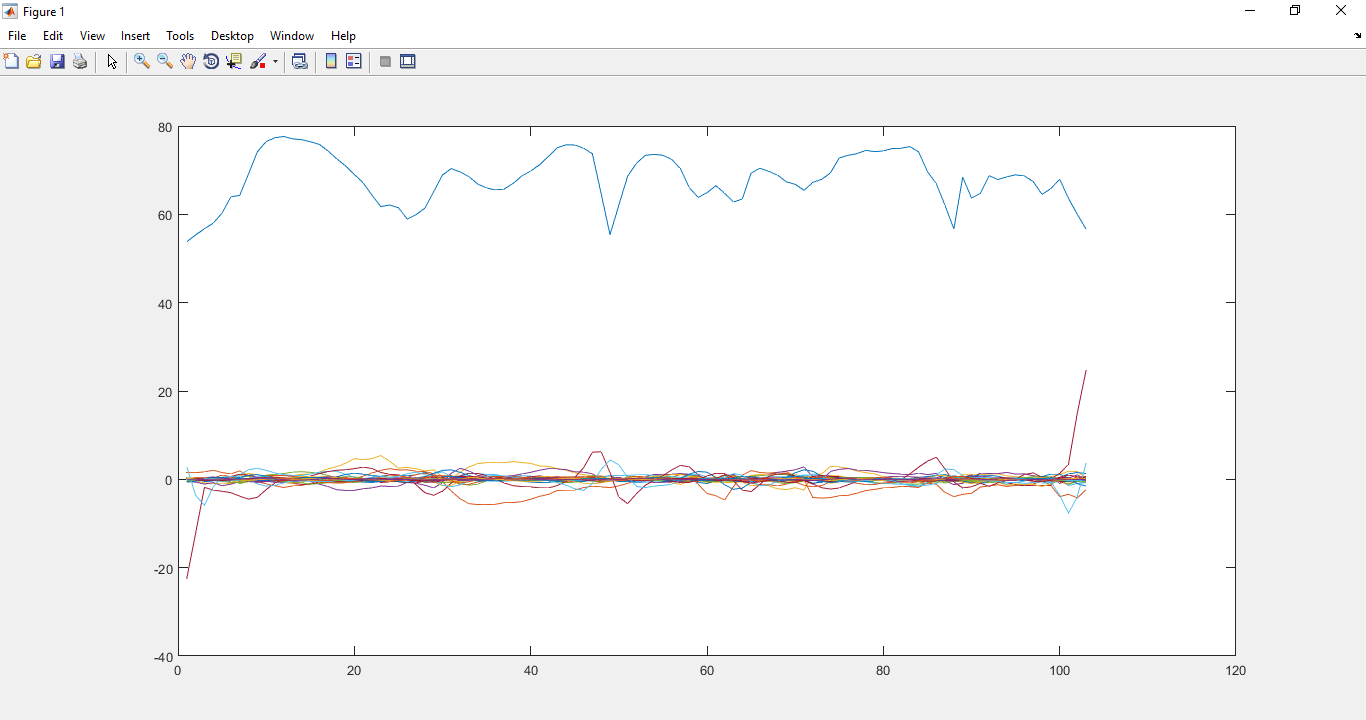Click the dock figure arrow at menu bar end
This screenshot has width=1366, height=720.
point(1357,36)
